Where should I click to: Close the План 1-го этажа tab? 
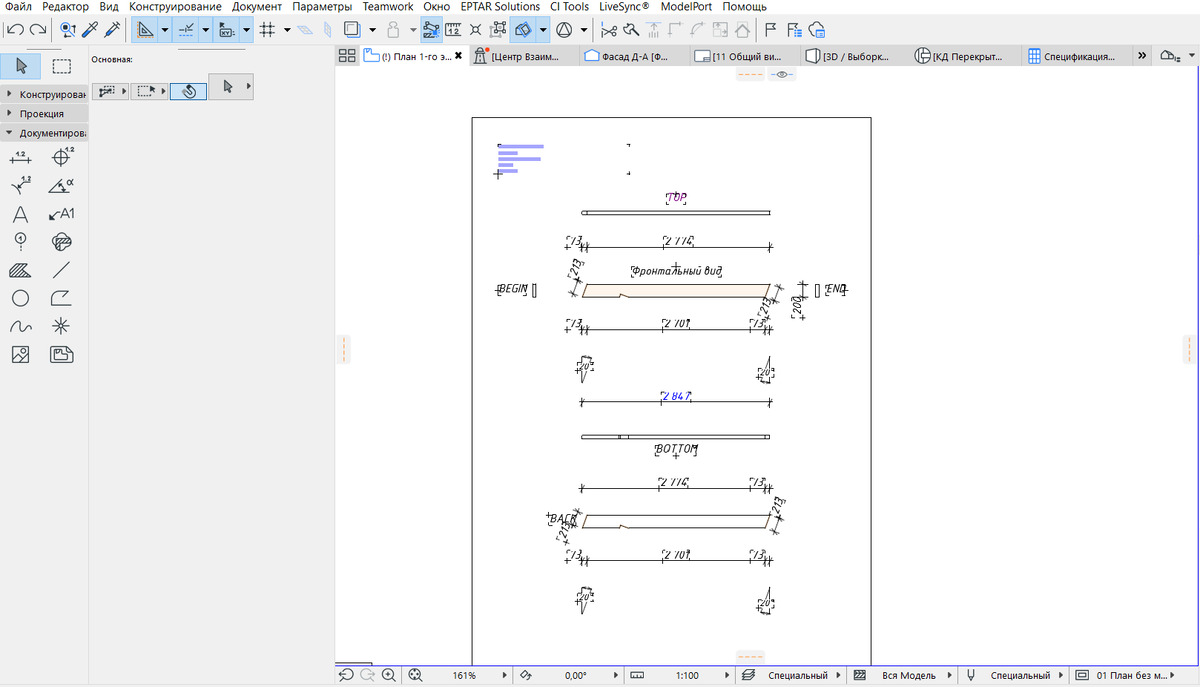(458, 56)
